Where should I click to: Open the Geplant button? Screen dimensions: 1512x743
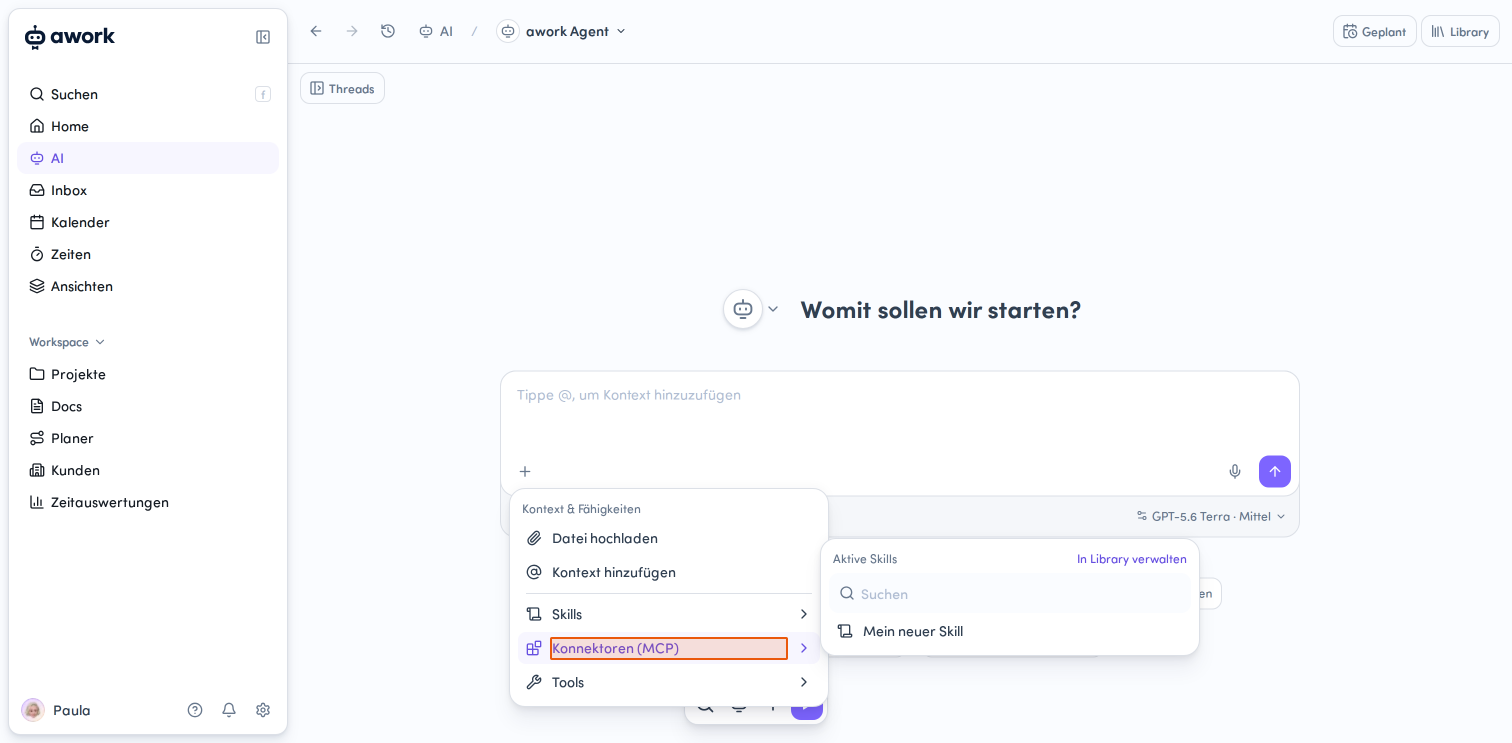click(x=1375, y=31)
